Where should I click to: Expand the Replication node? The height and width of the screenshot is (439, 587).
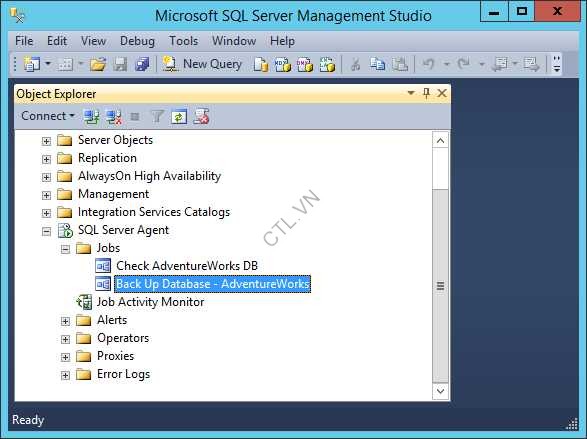pyautogui.click(x=46, y=159)
